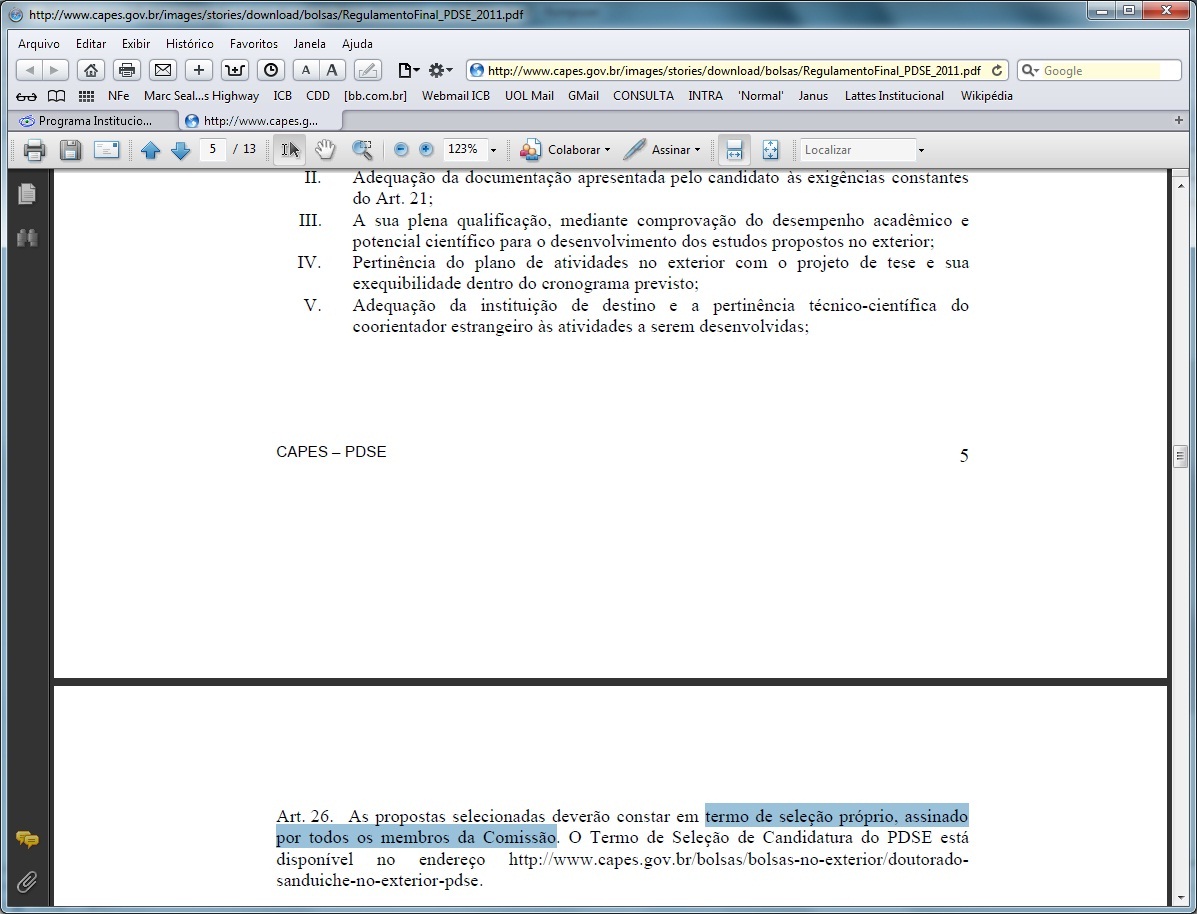Open the Favoritos menu
The image size is (1197, 914).
(x=254, y=44)
